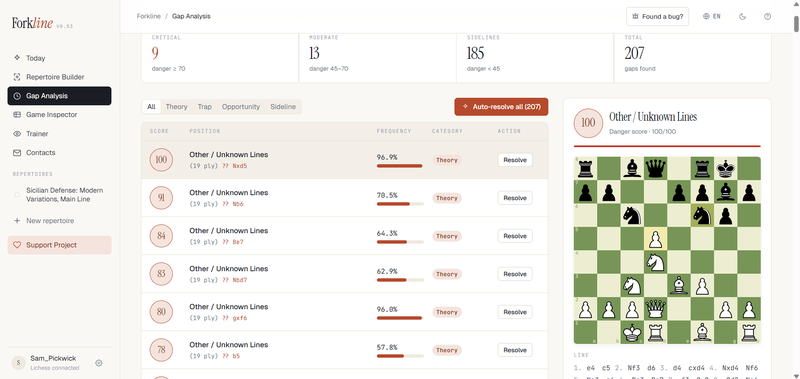Open the Today page icon
The height and width of the screenshot is (379, 800).
(17, 58)
